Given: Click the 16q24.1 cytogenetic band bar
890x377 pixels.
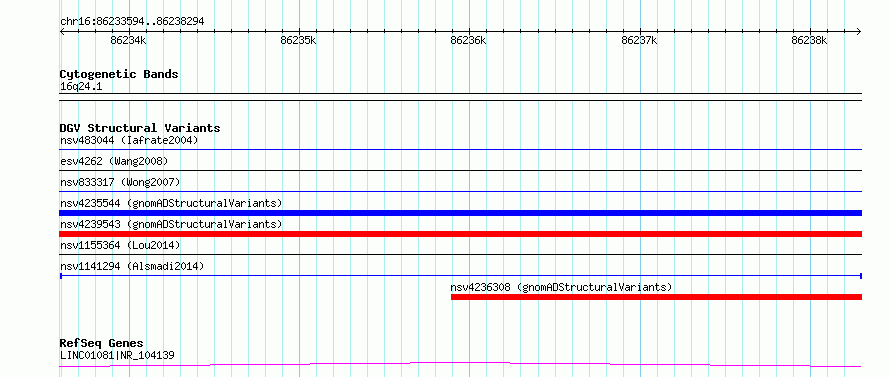Looking at the screenshot, I should [461, 97].
